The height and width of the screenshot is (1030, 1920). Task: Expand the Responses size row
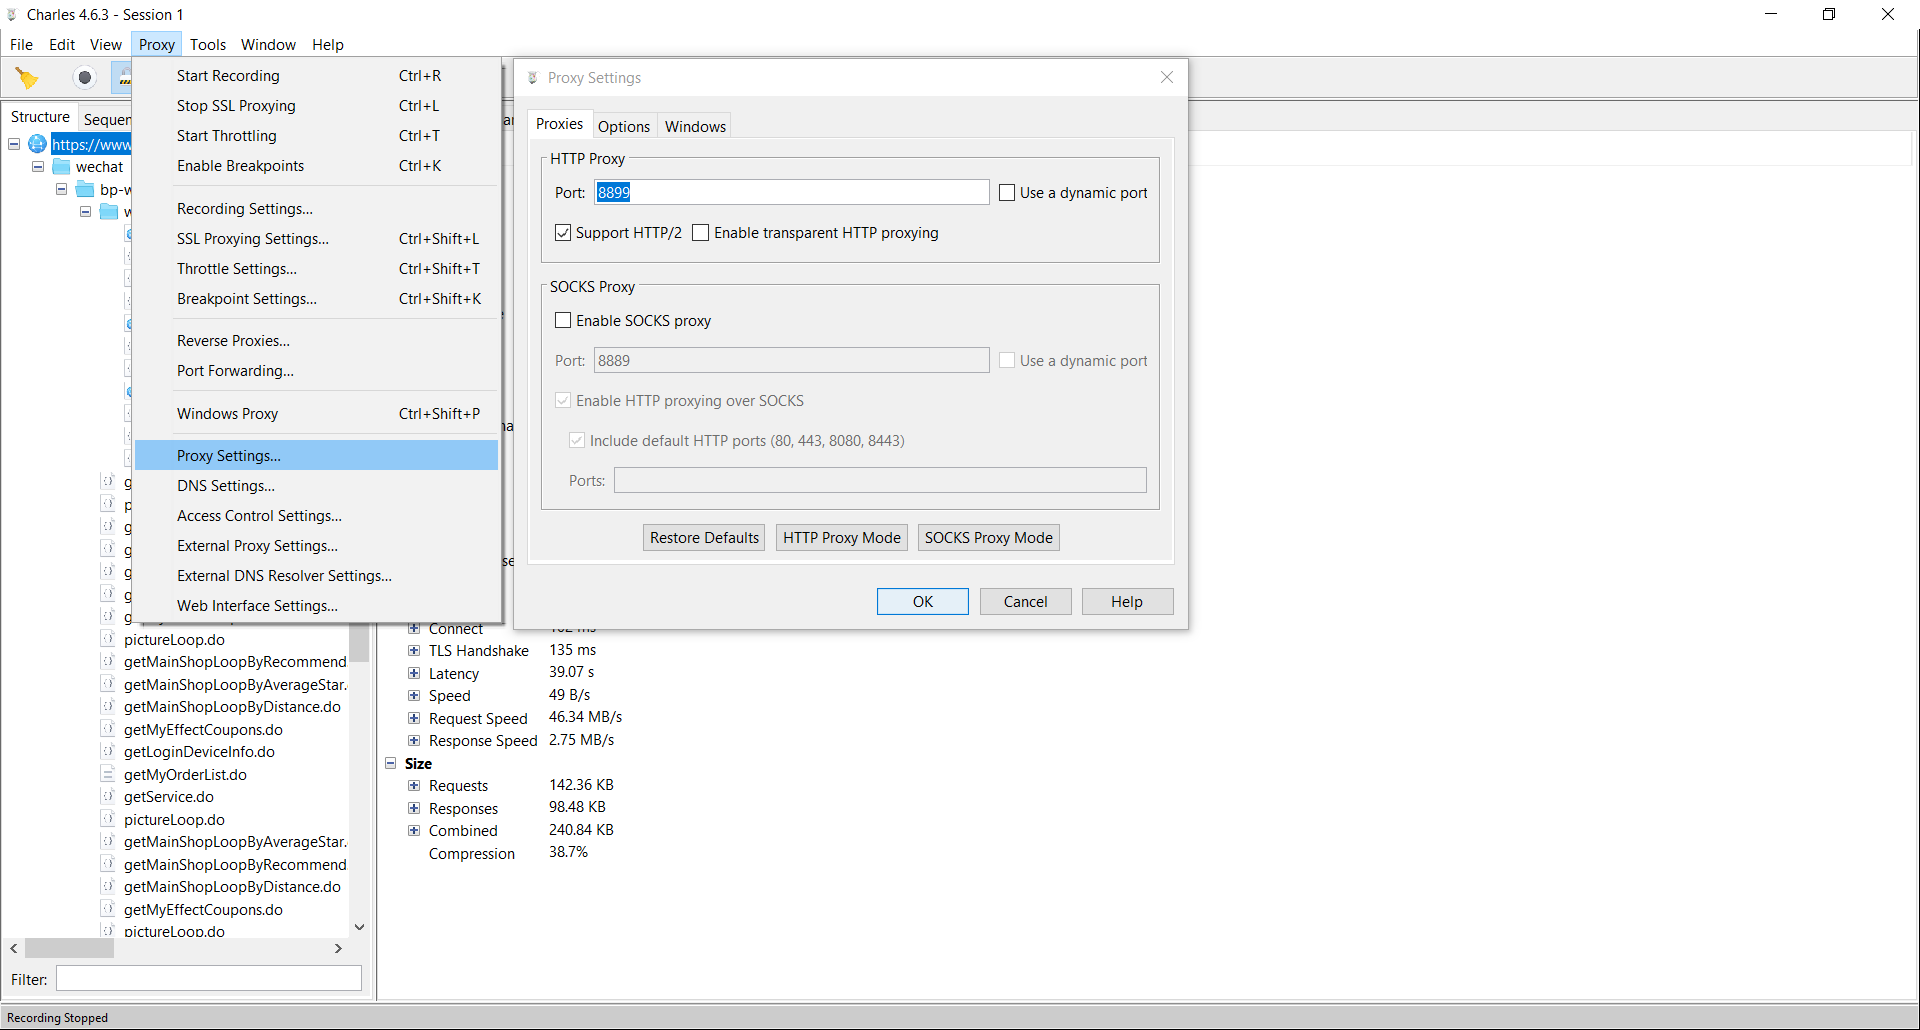pos(414,808)
